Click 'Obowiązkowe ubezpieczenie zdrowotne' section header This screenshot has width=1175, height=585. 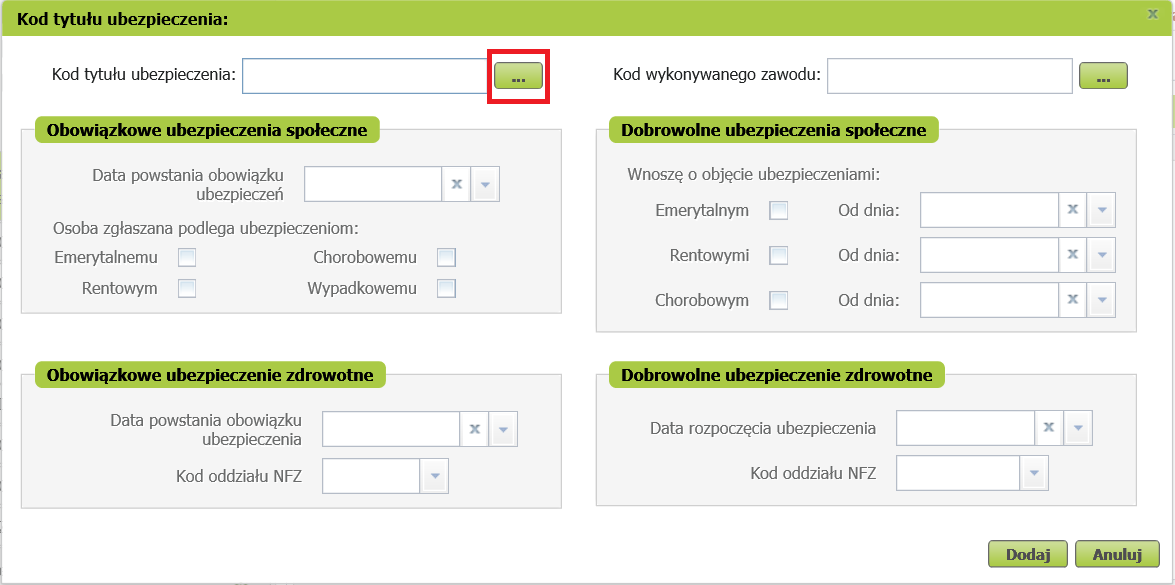click(x=210, y=375)
